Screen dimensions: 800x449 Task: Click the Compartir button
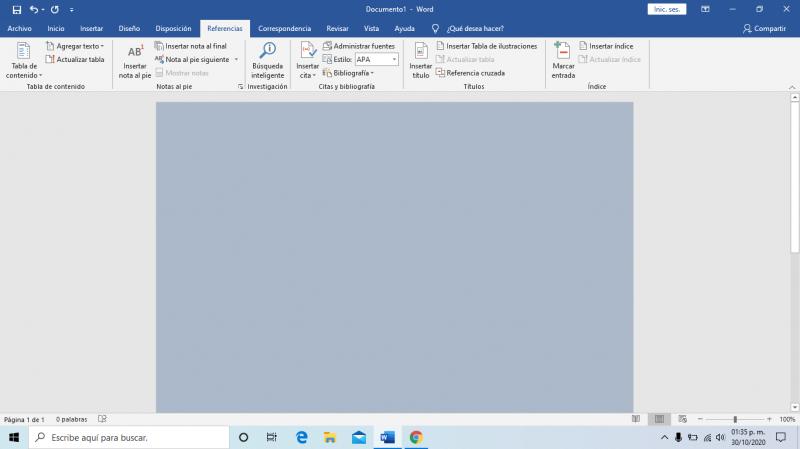[764, 29]
